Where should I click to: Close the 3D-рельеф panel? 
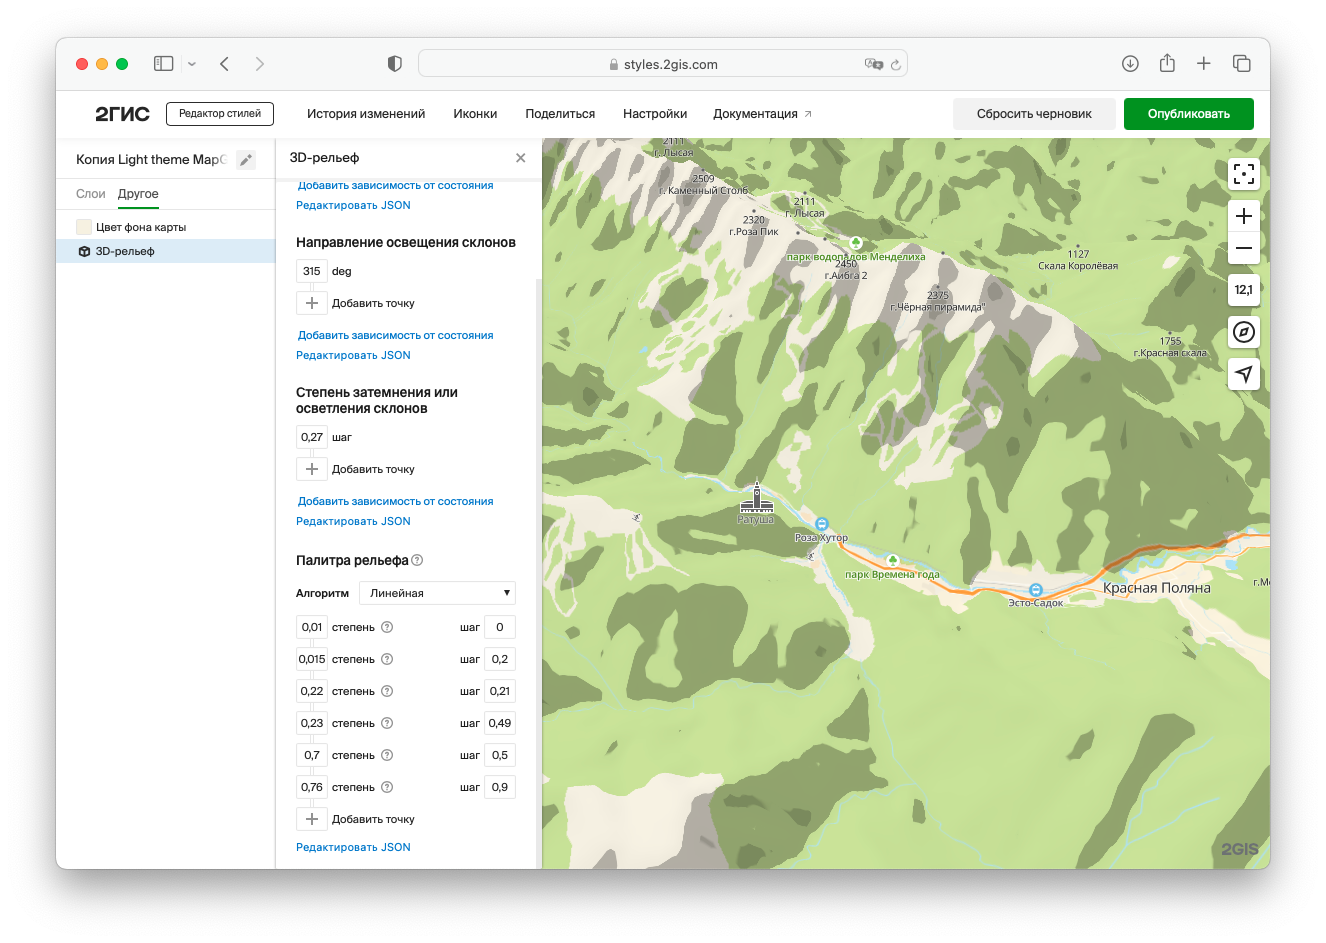(x=520, y=158)
